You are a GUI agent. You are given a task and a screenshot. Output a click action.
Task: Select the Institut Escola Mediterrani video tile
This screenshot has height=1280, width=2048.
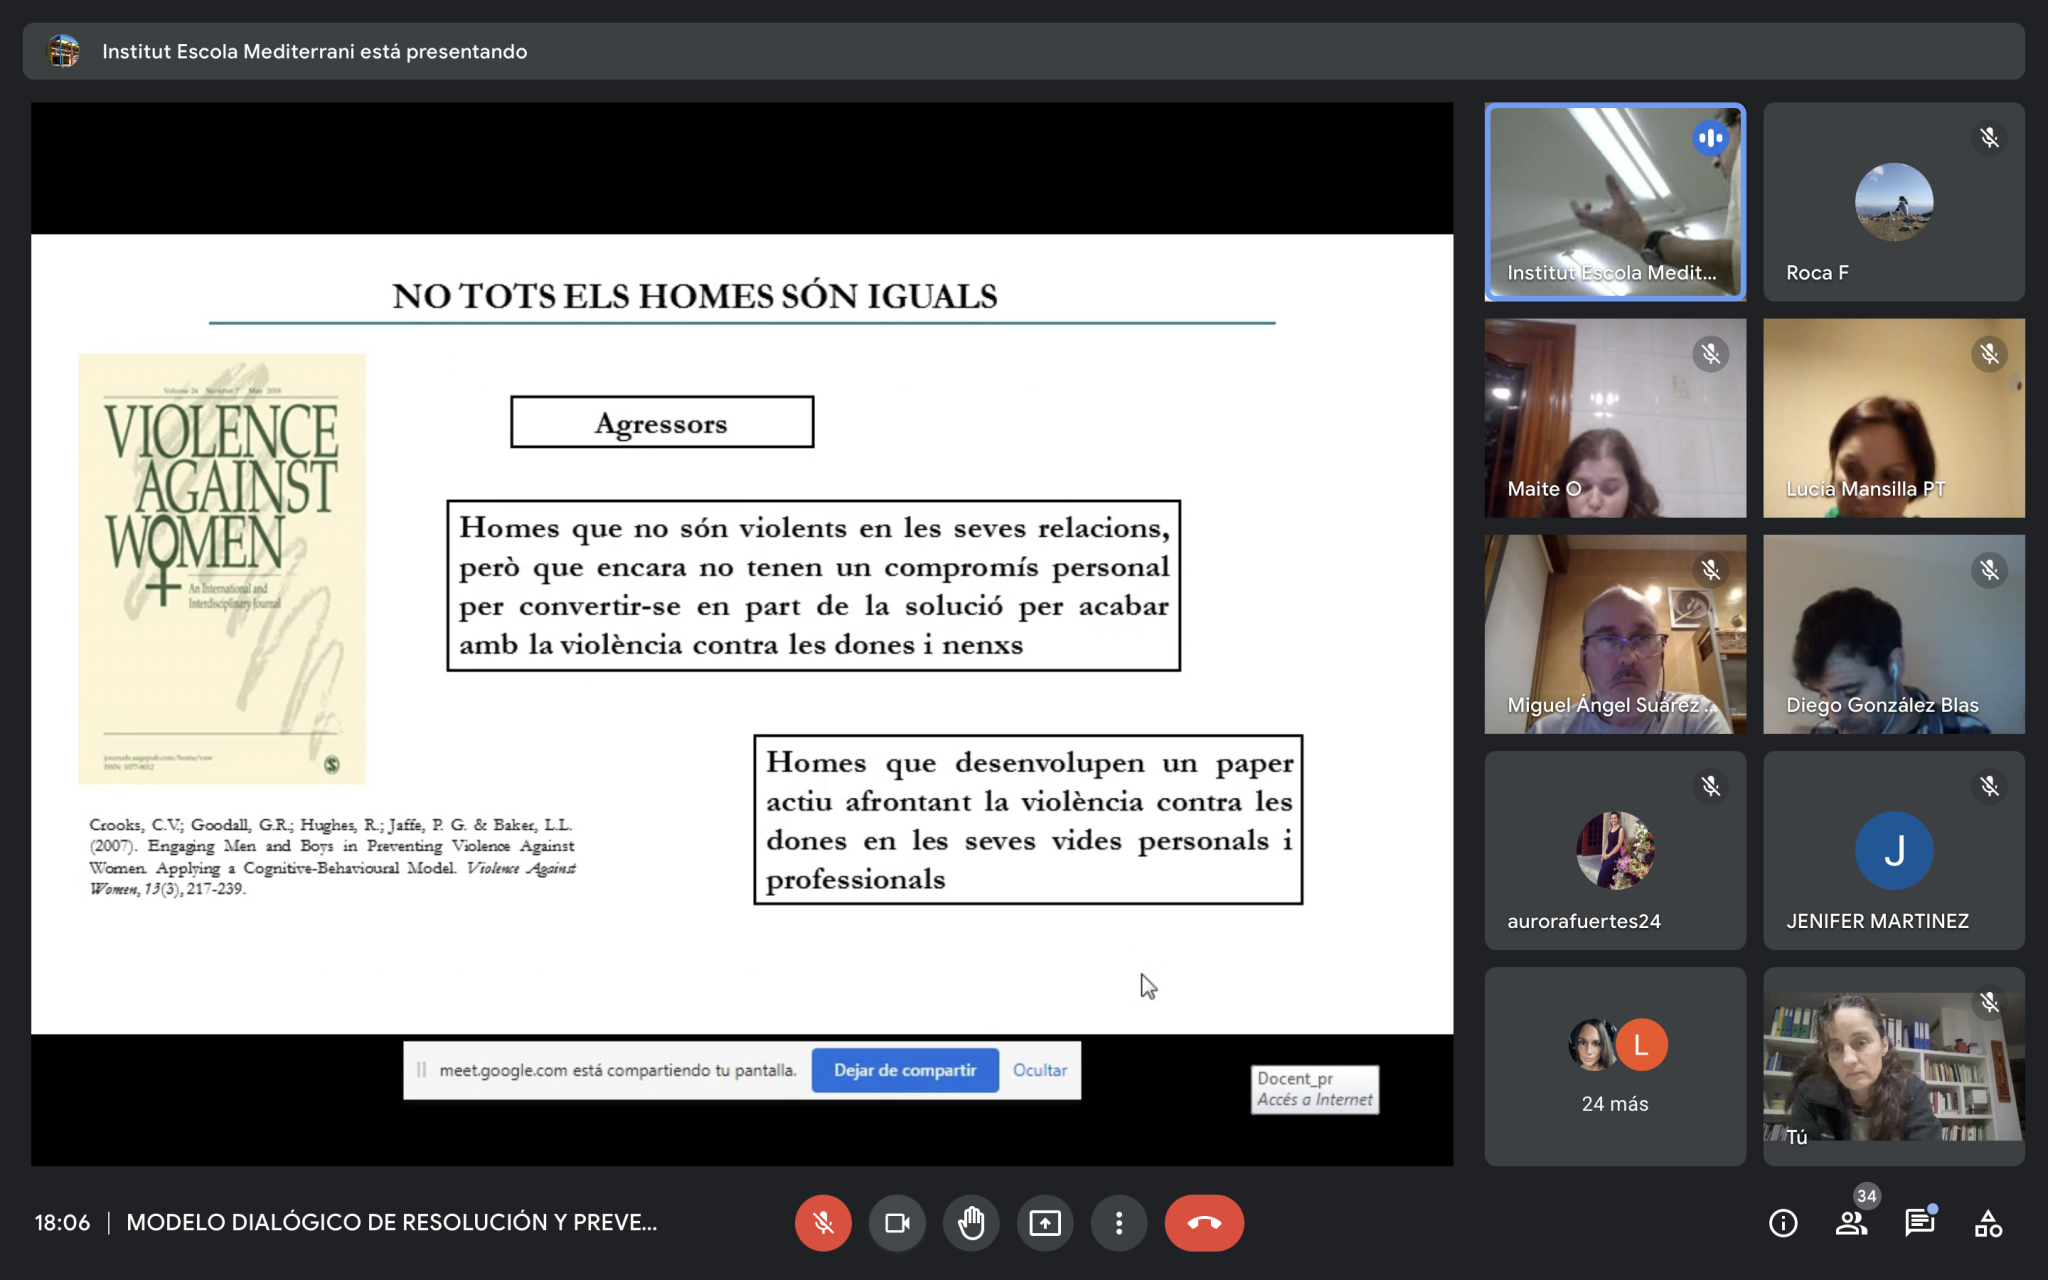1615,201
